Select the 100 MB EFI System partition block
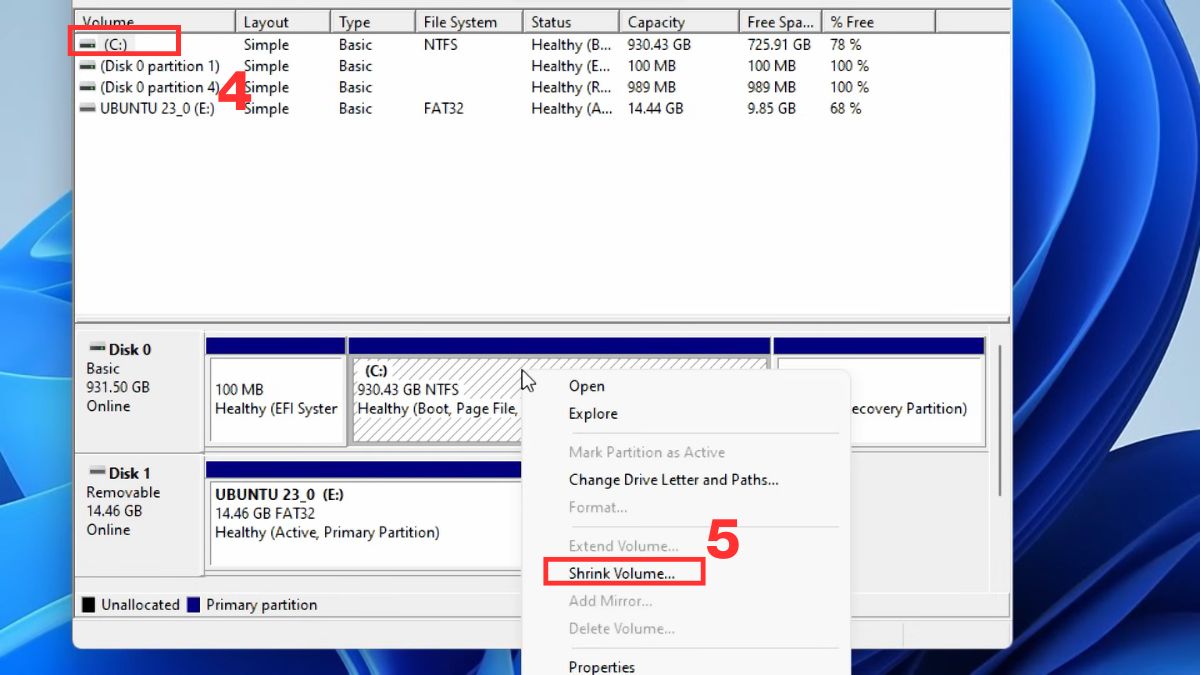This screenshot has height=675, width=1200. [275, 400]
